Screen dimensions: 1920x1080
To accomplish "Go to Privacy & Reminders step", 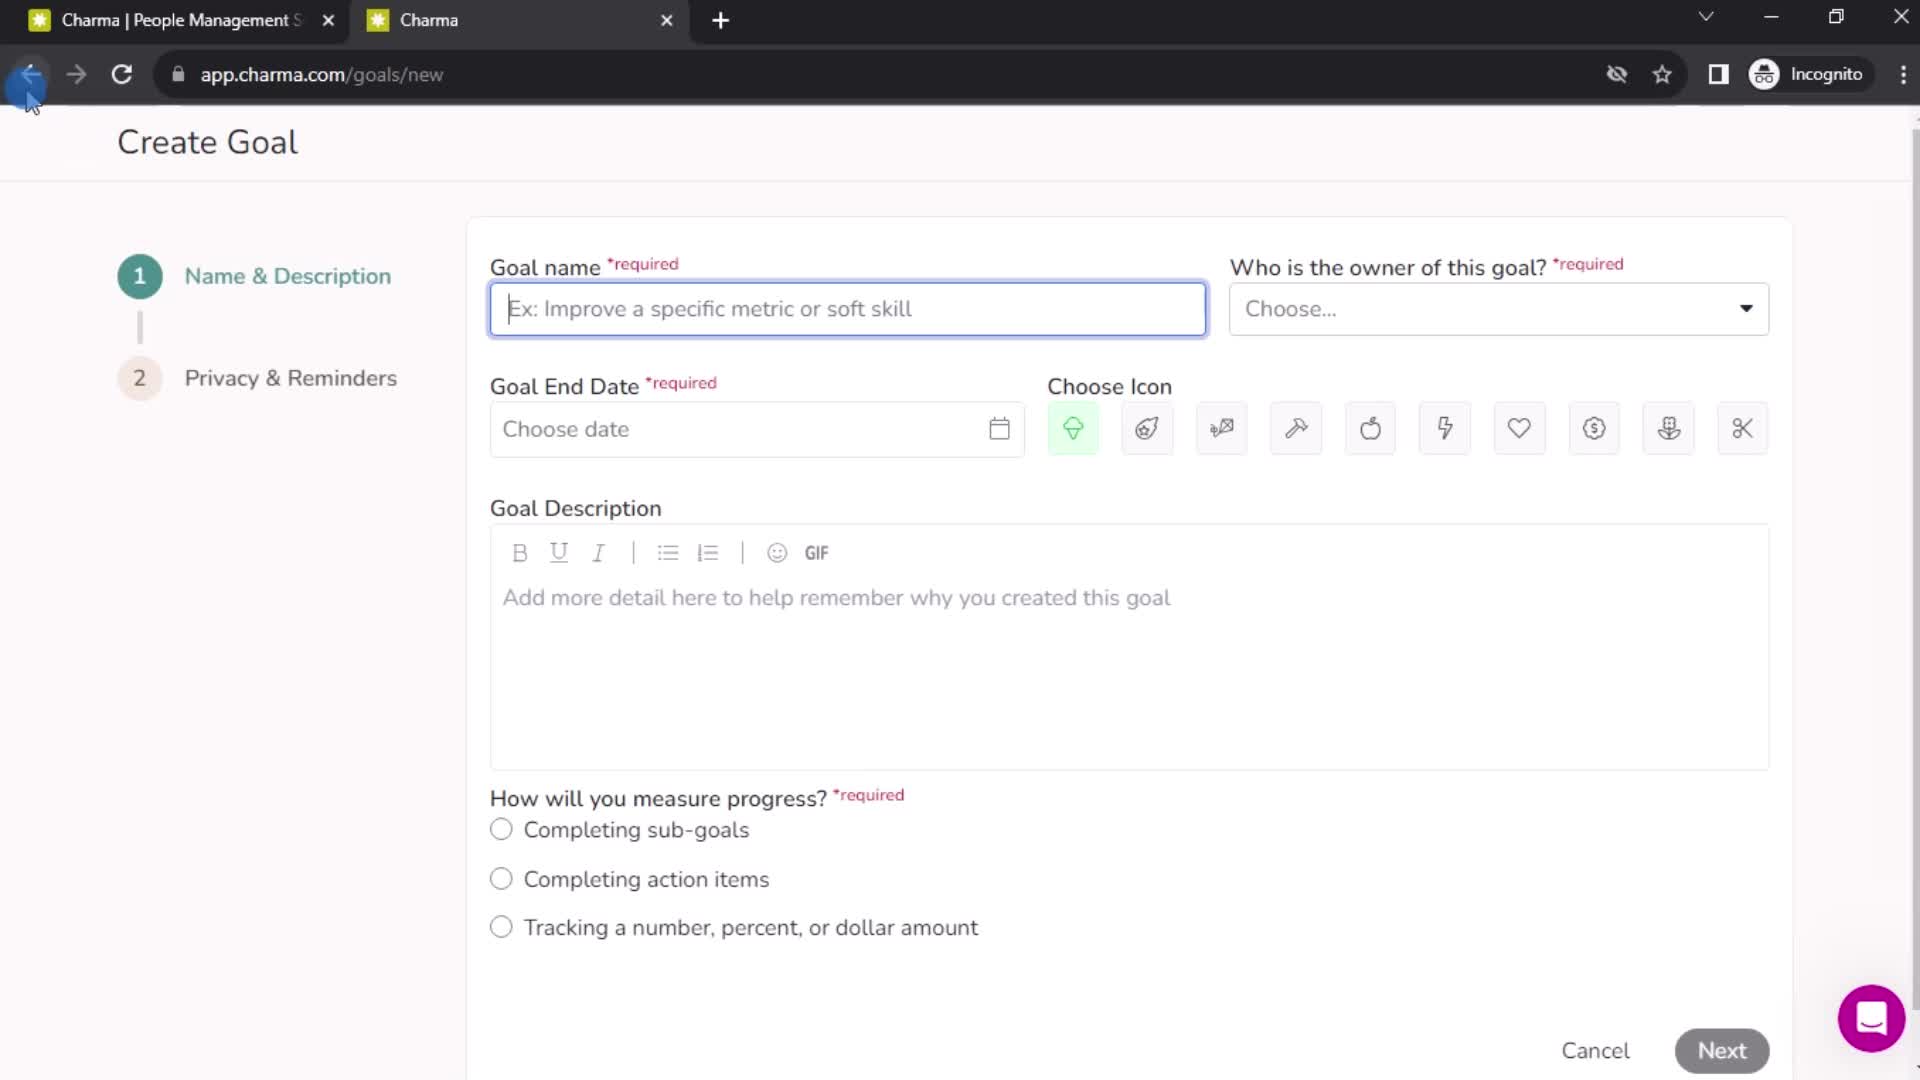I will [x=290, y=378].
